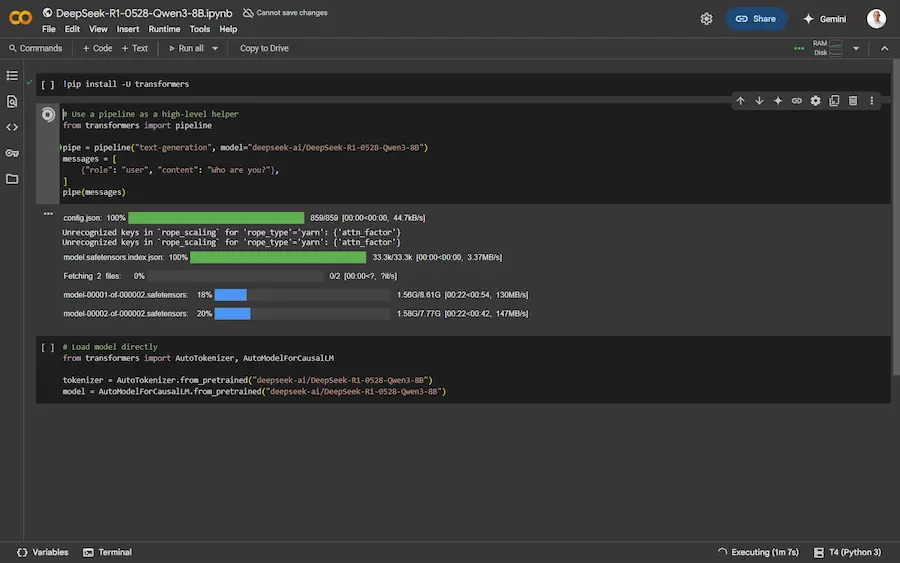The height and width of the screenshot is (563, 900).
Task: Move cell up with the arrow icon
Action: click(740, 101)
